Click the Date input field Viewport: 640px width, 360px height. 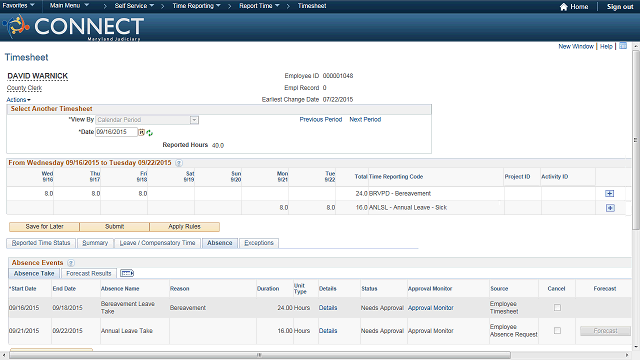coord(116,132)
